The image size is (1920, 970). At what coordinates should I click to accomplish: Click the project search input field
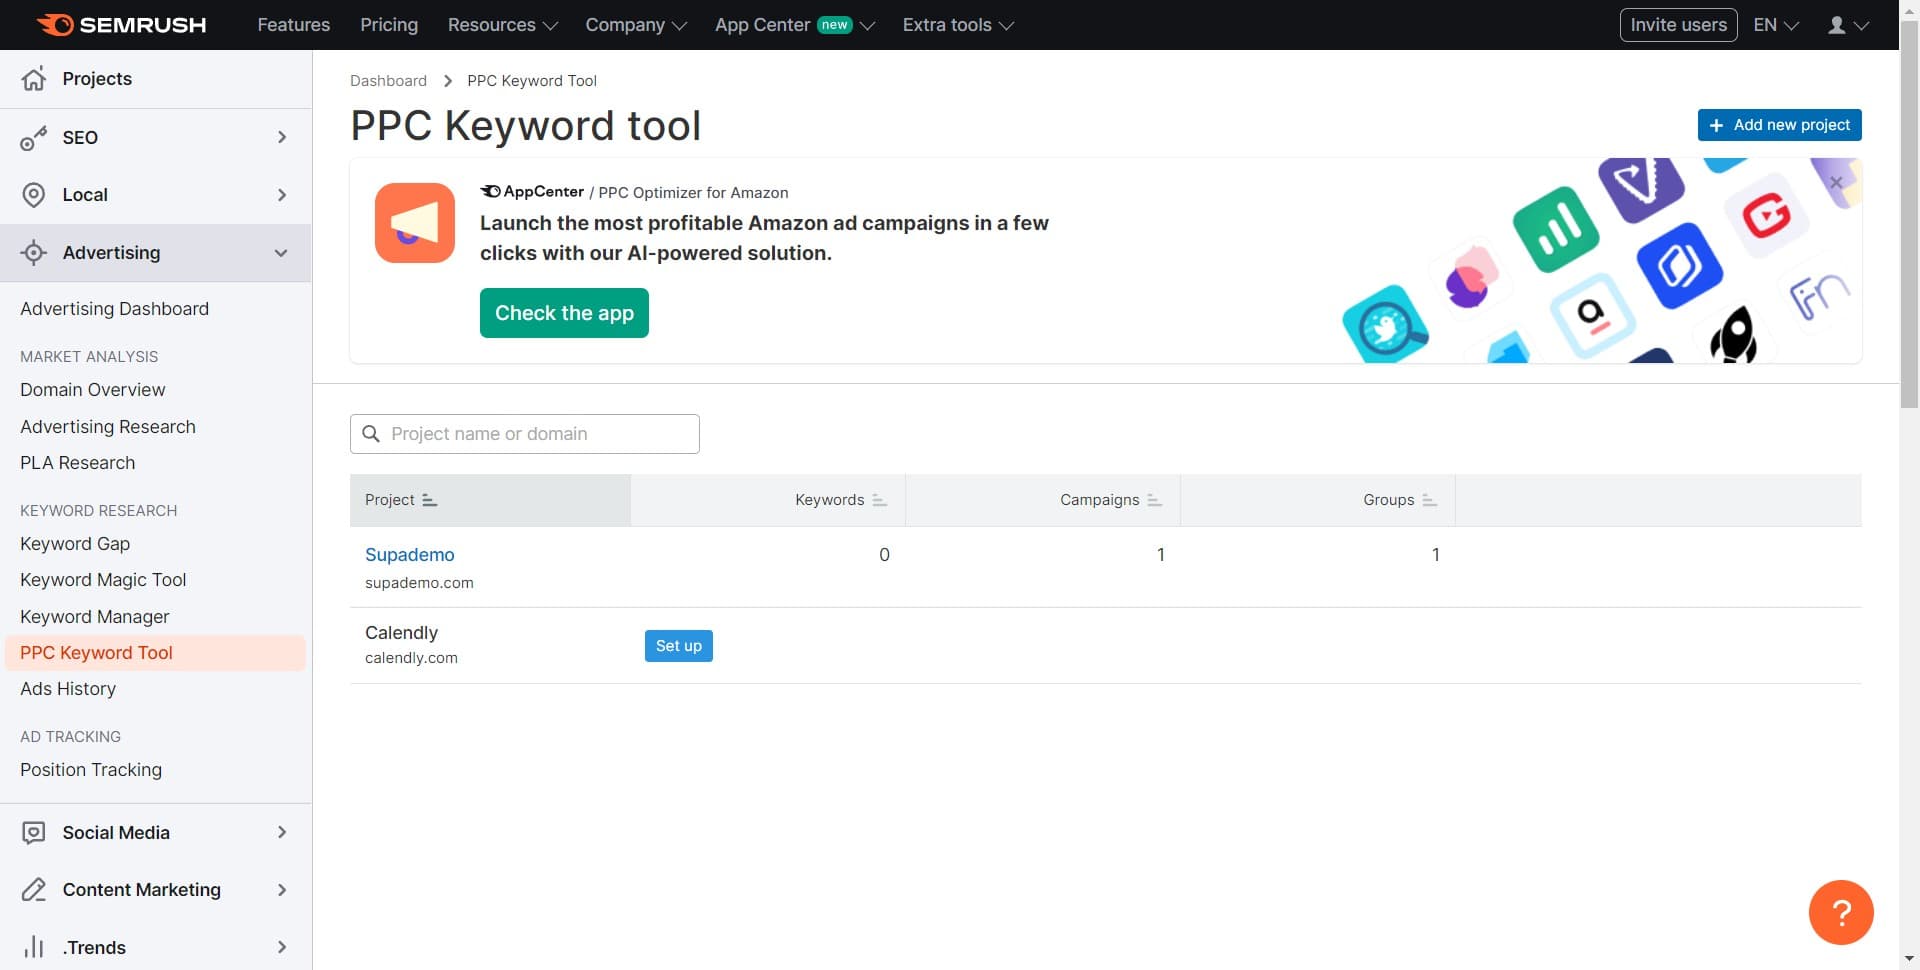[524, 433]
